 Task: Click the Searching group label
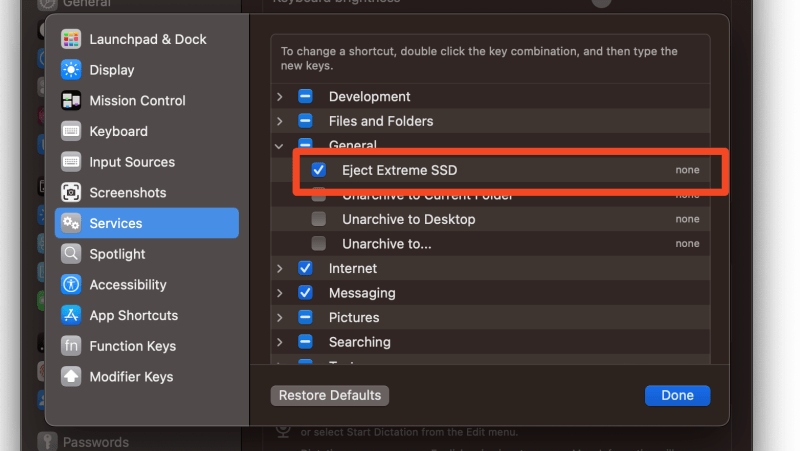pyautogui.click(x=359, y=342)
